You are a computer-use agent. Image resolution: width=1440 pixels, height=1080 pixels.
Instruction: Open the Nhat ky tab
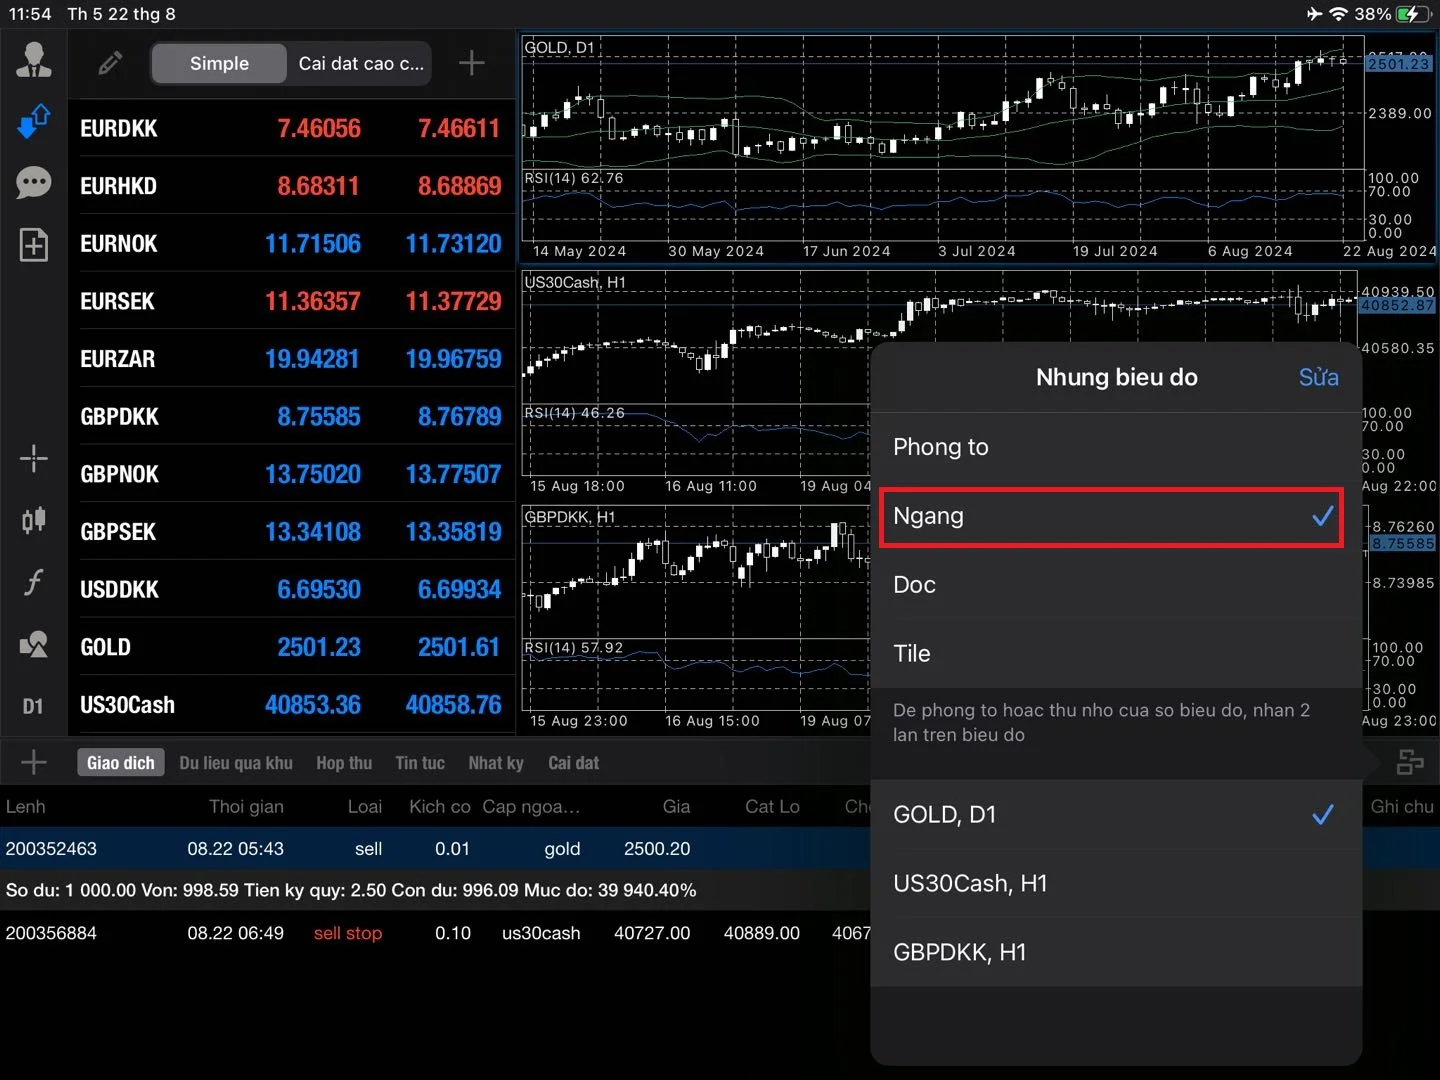pyautogui.click(x=496, y=763)
